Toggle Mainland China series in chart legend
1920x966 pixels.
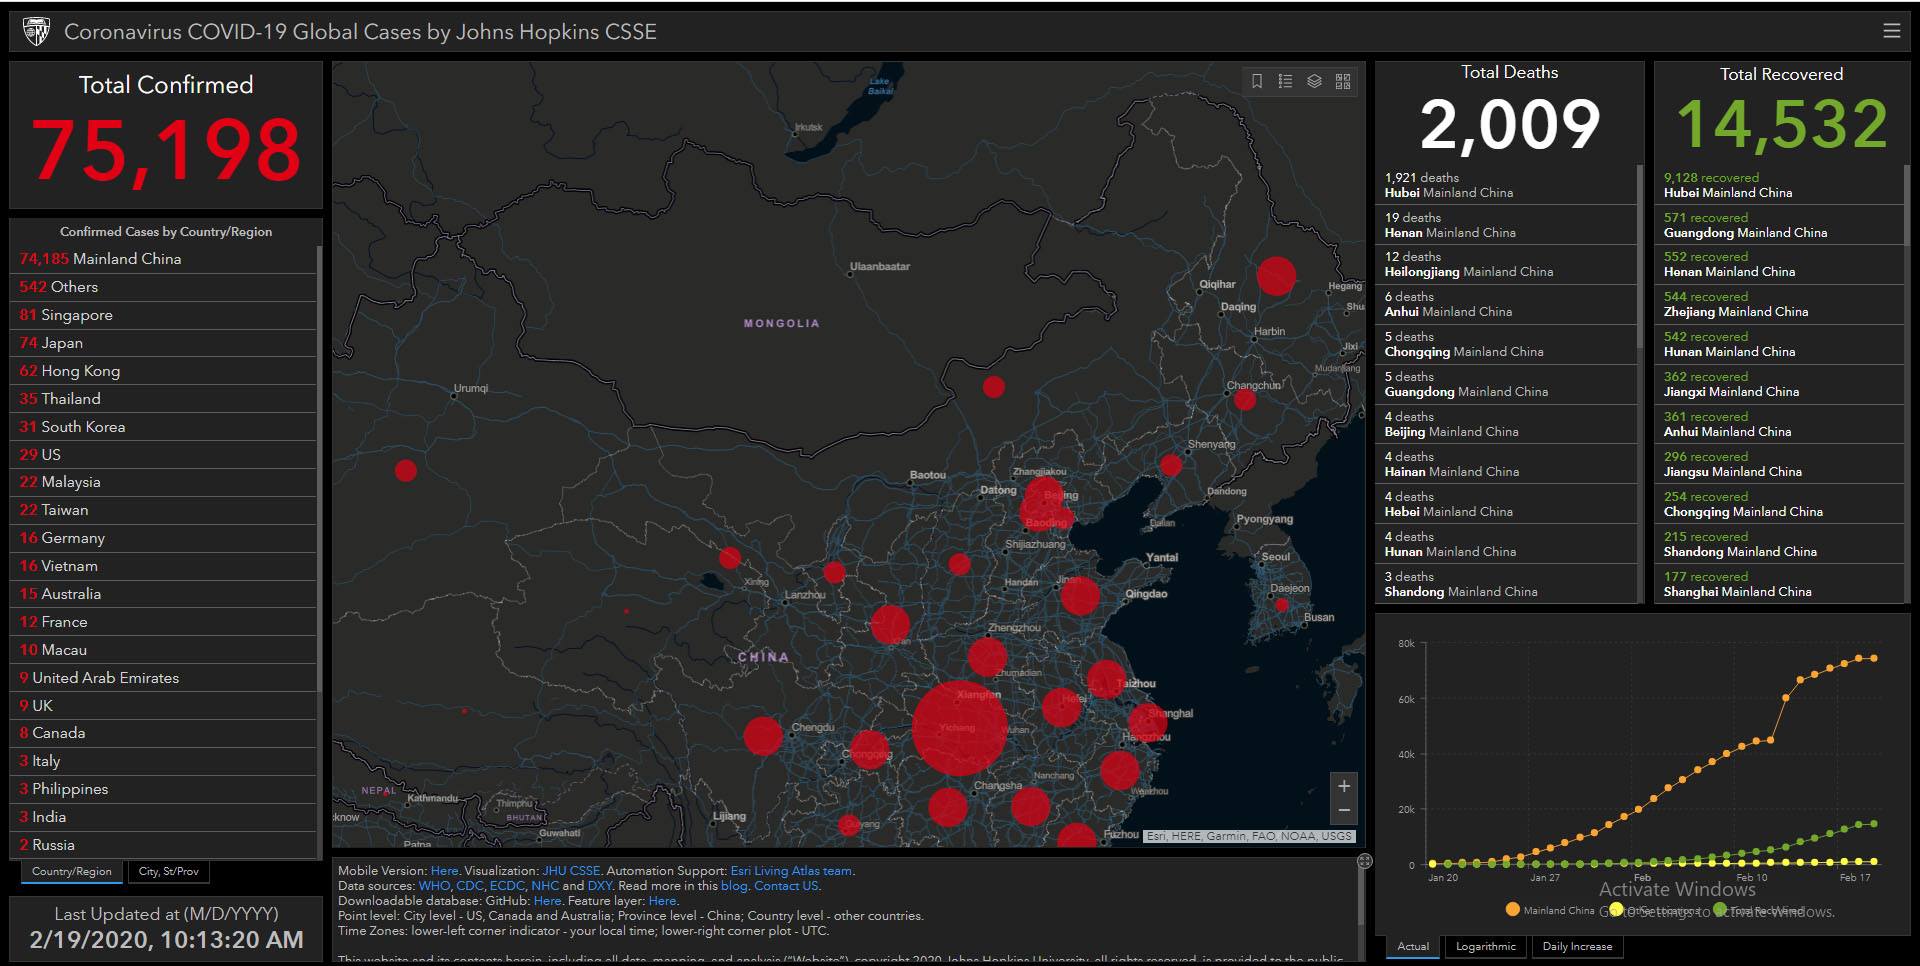pyautogui.click(x=1550, y=910)
